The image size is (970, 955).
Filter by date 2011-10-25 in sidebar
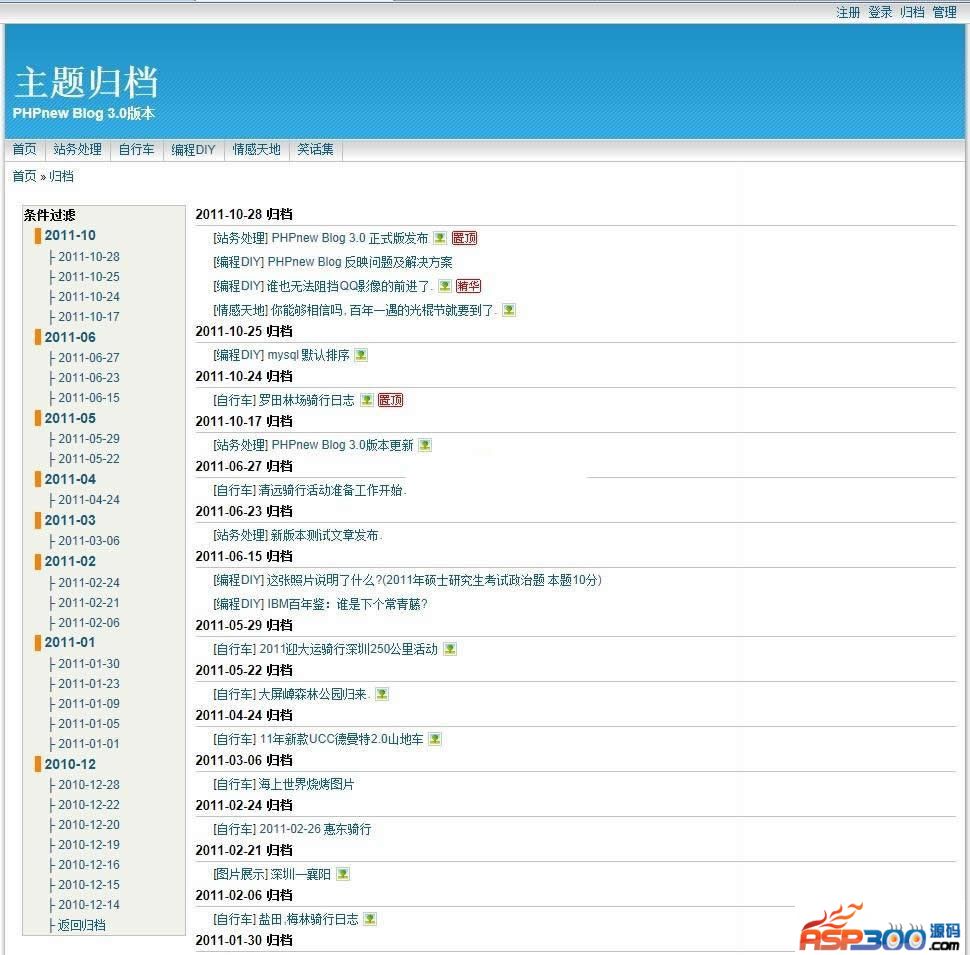(89, 277)
